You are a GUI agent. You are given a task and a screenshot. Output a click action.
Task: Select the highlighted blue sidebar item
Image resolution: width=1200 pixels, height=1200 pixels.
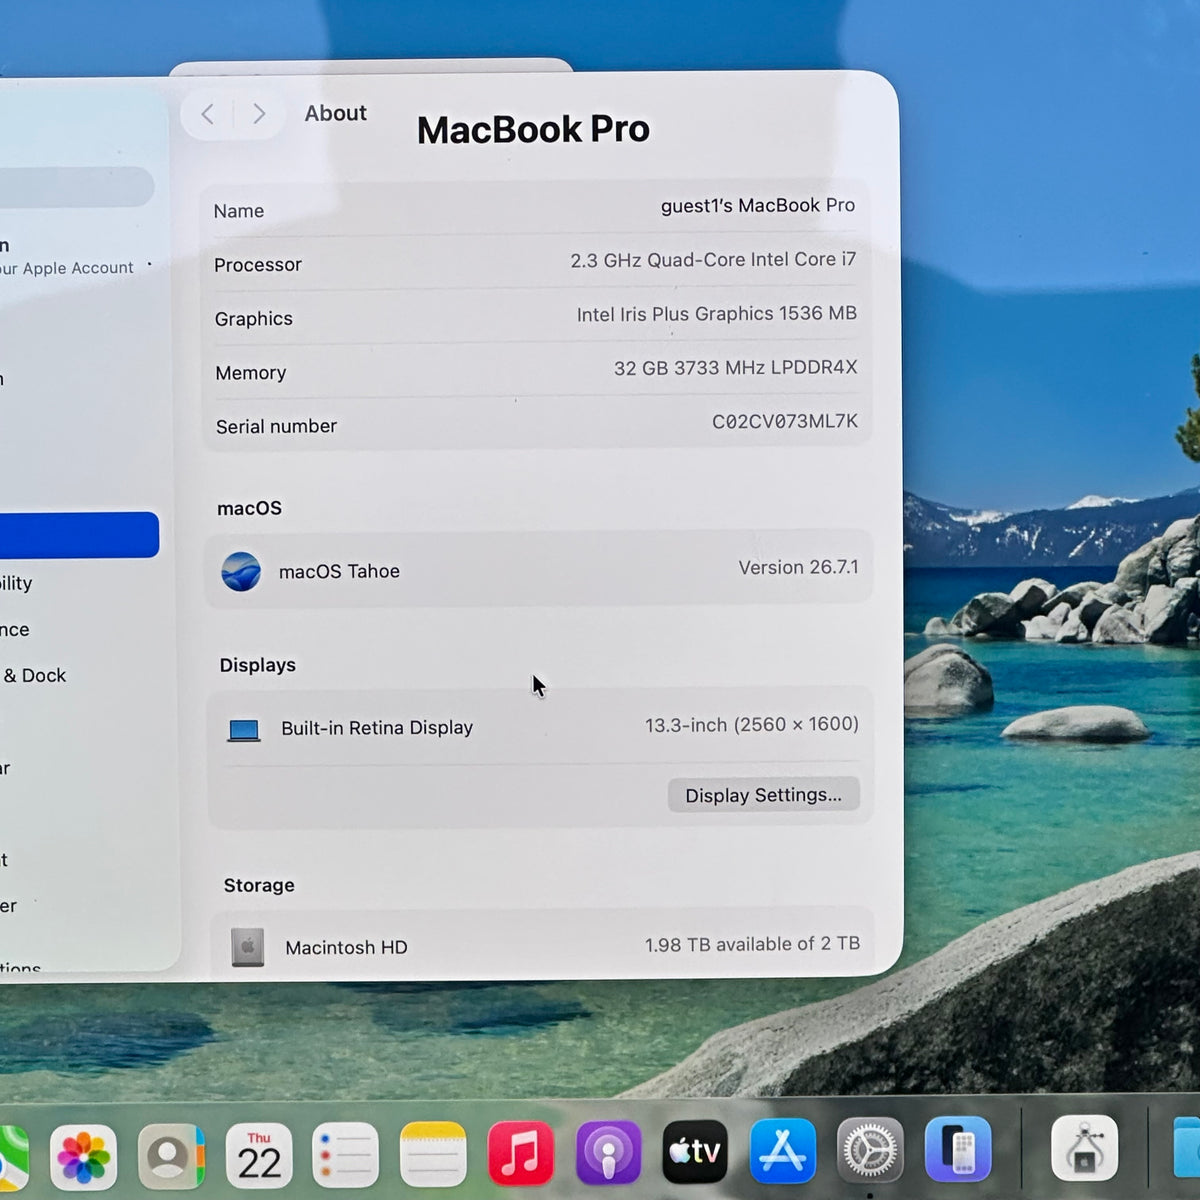[x=78, y=535]
